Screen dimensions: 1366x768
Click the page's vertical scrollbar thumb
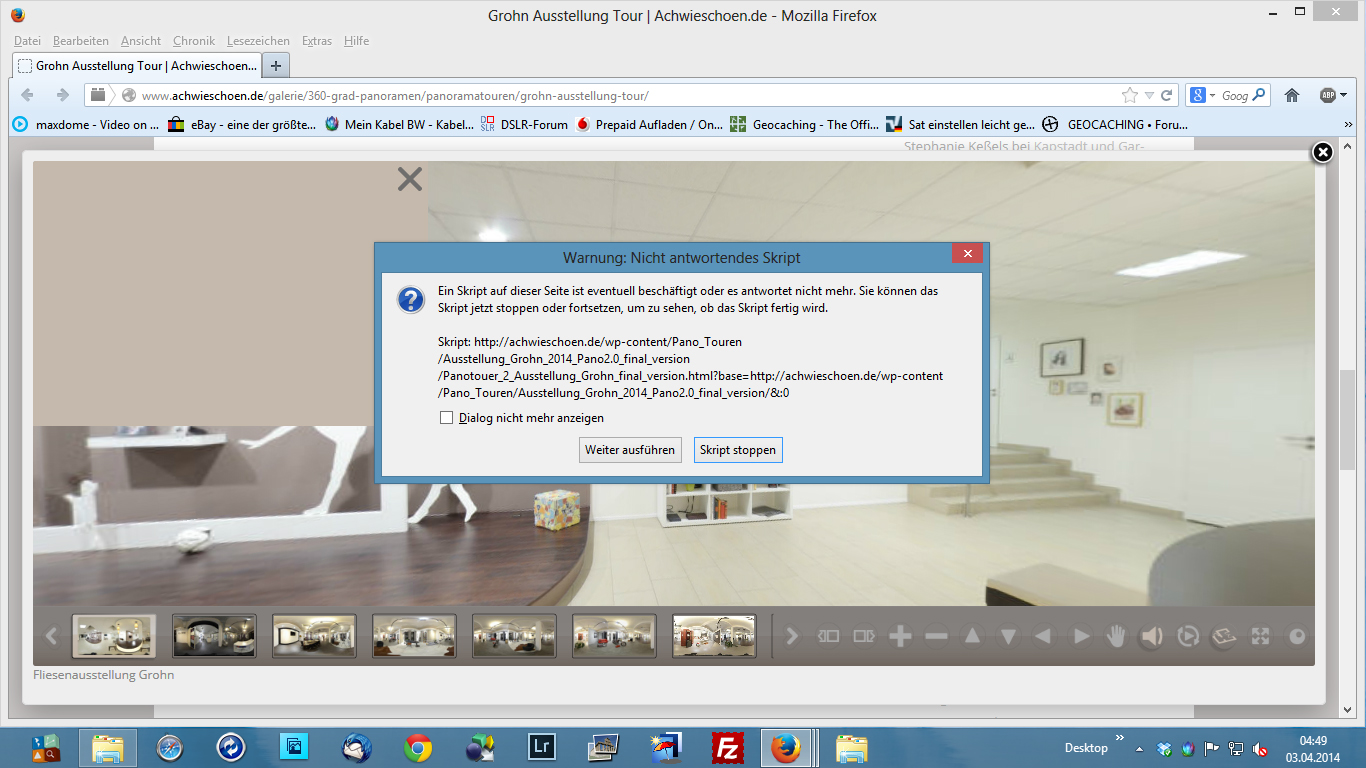coord(1347,420)
